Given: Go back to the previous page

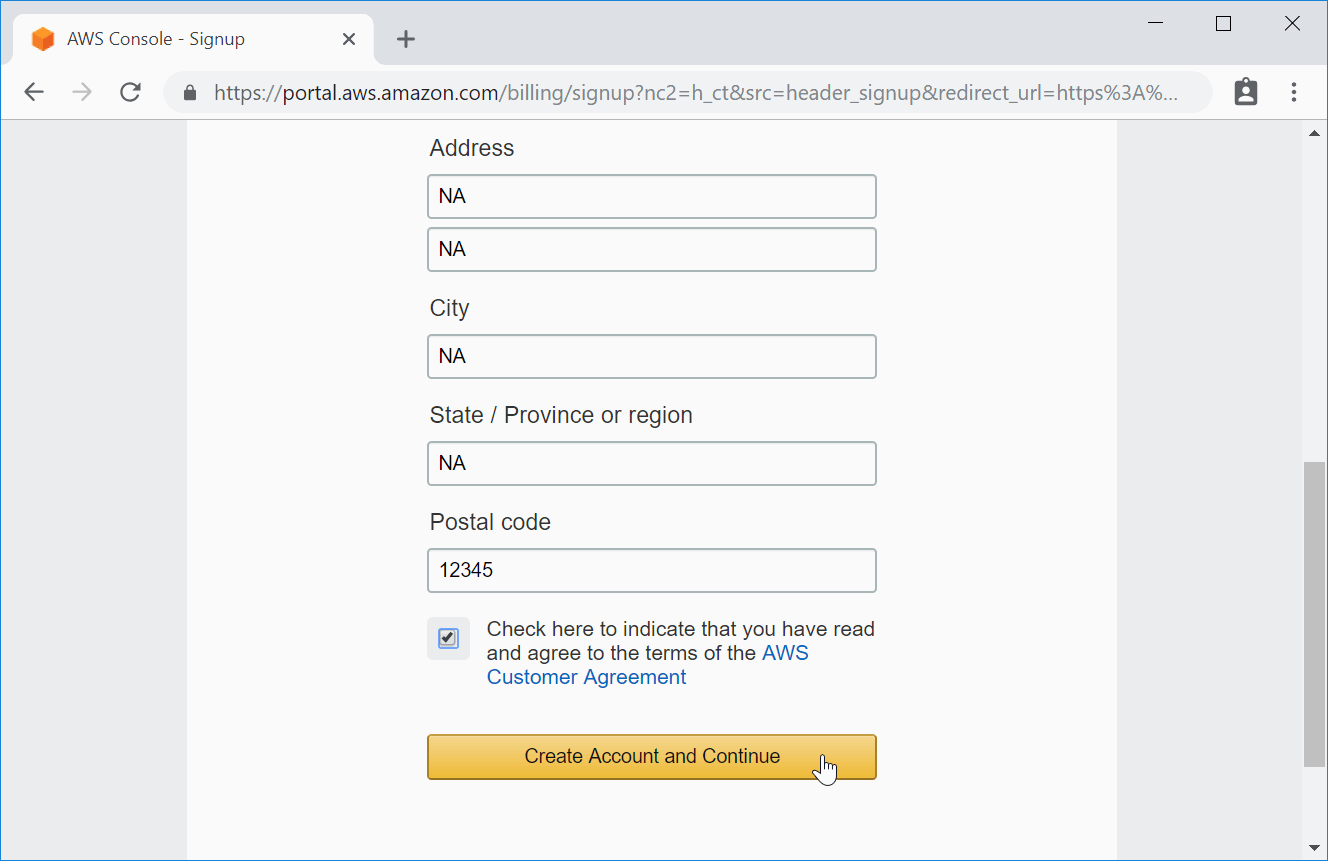Looking at the screenshot, I should point(34,92).
